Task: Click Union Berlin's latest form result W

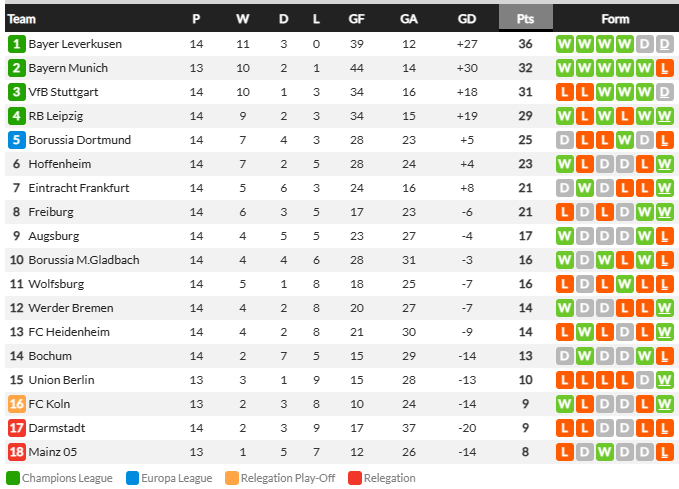Action: point(664,380)
